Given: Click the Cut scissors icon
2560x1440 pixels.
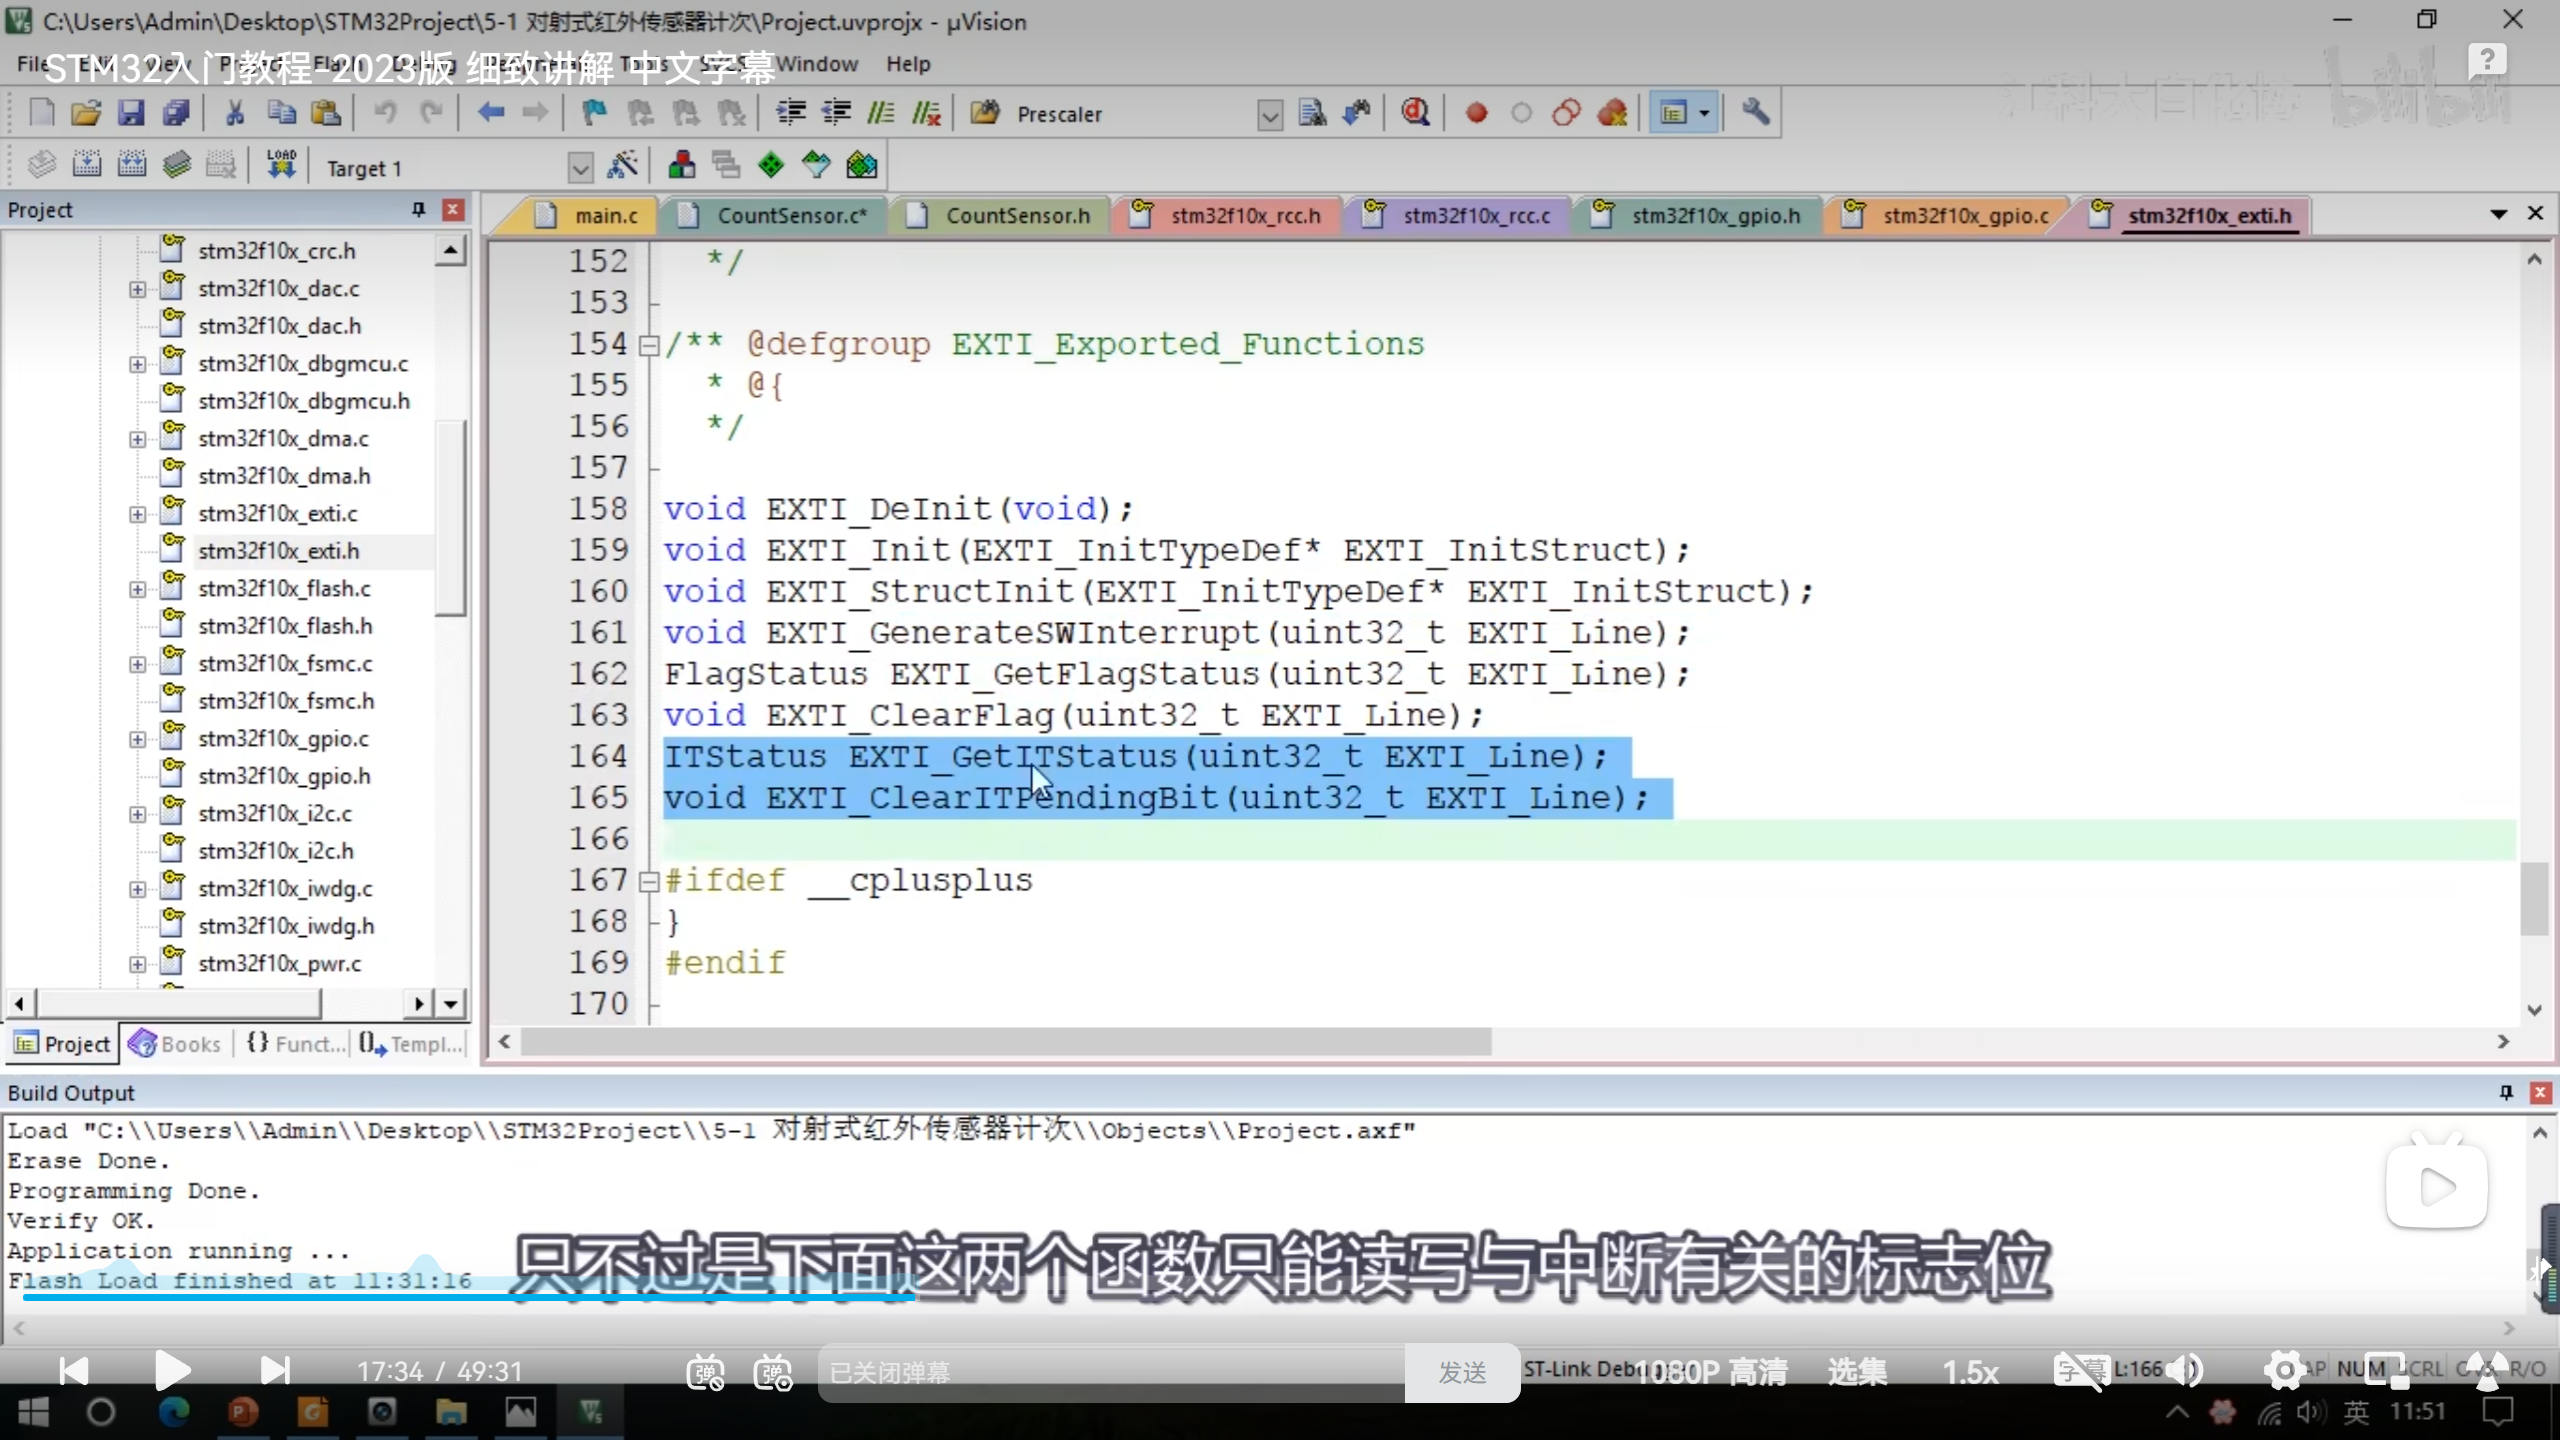Looking at the screenshot, I should [235, 113].
